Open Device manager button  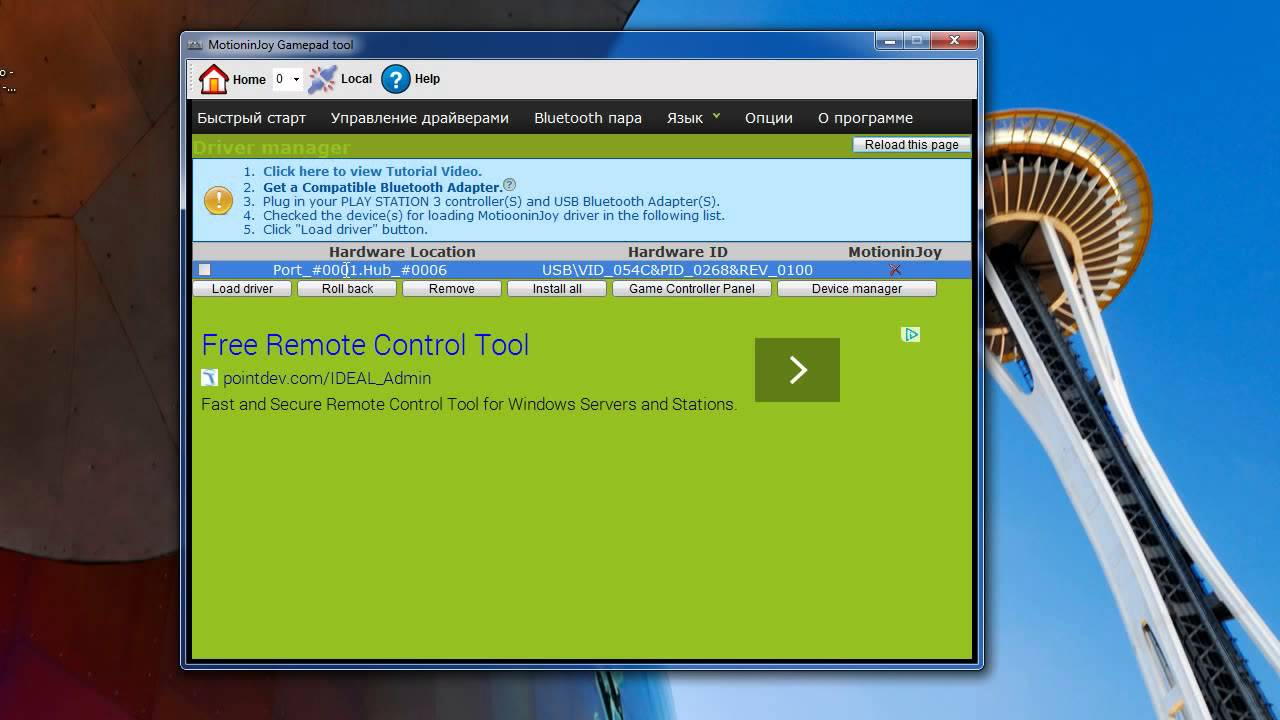coord(857,289)
